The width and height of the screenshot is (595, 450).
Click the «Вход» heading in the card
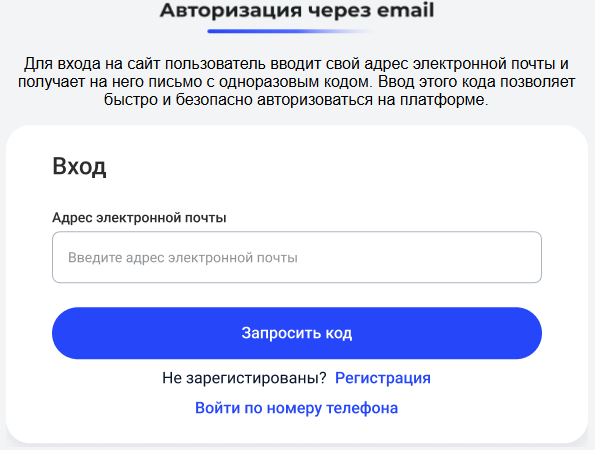pyautogui.click(x=79, y=166)
